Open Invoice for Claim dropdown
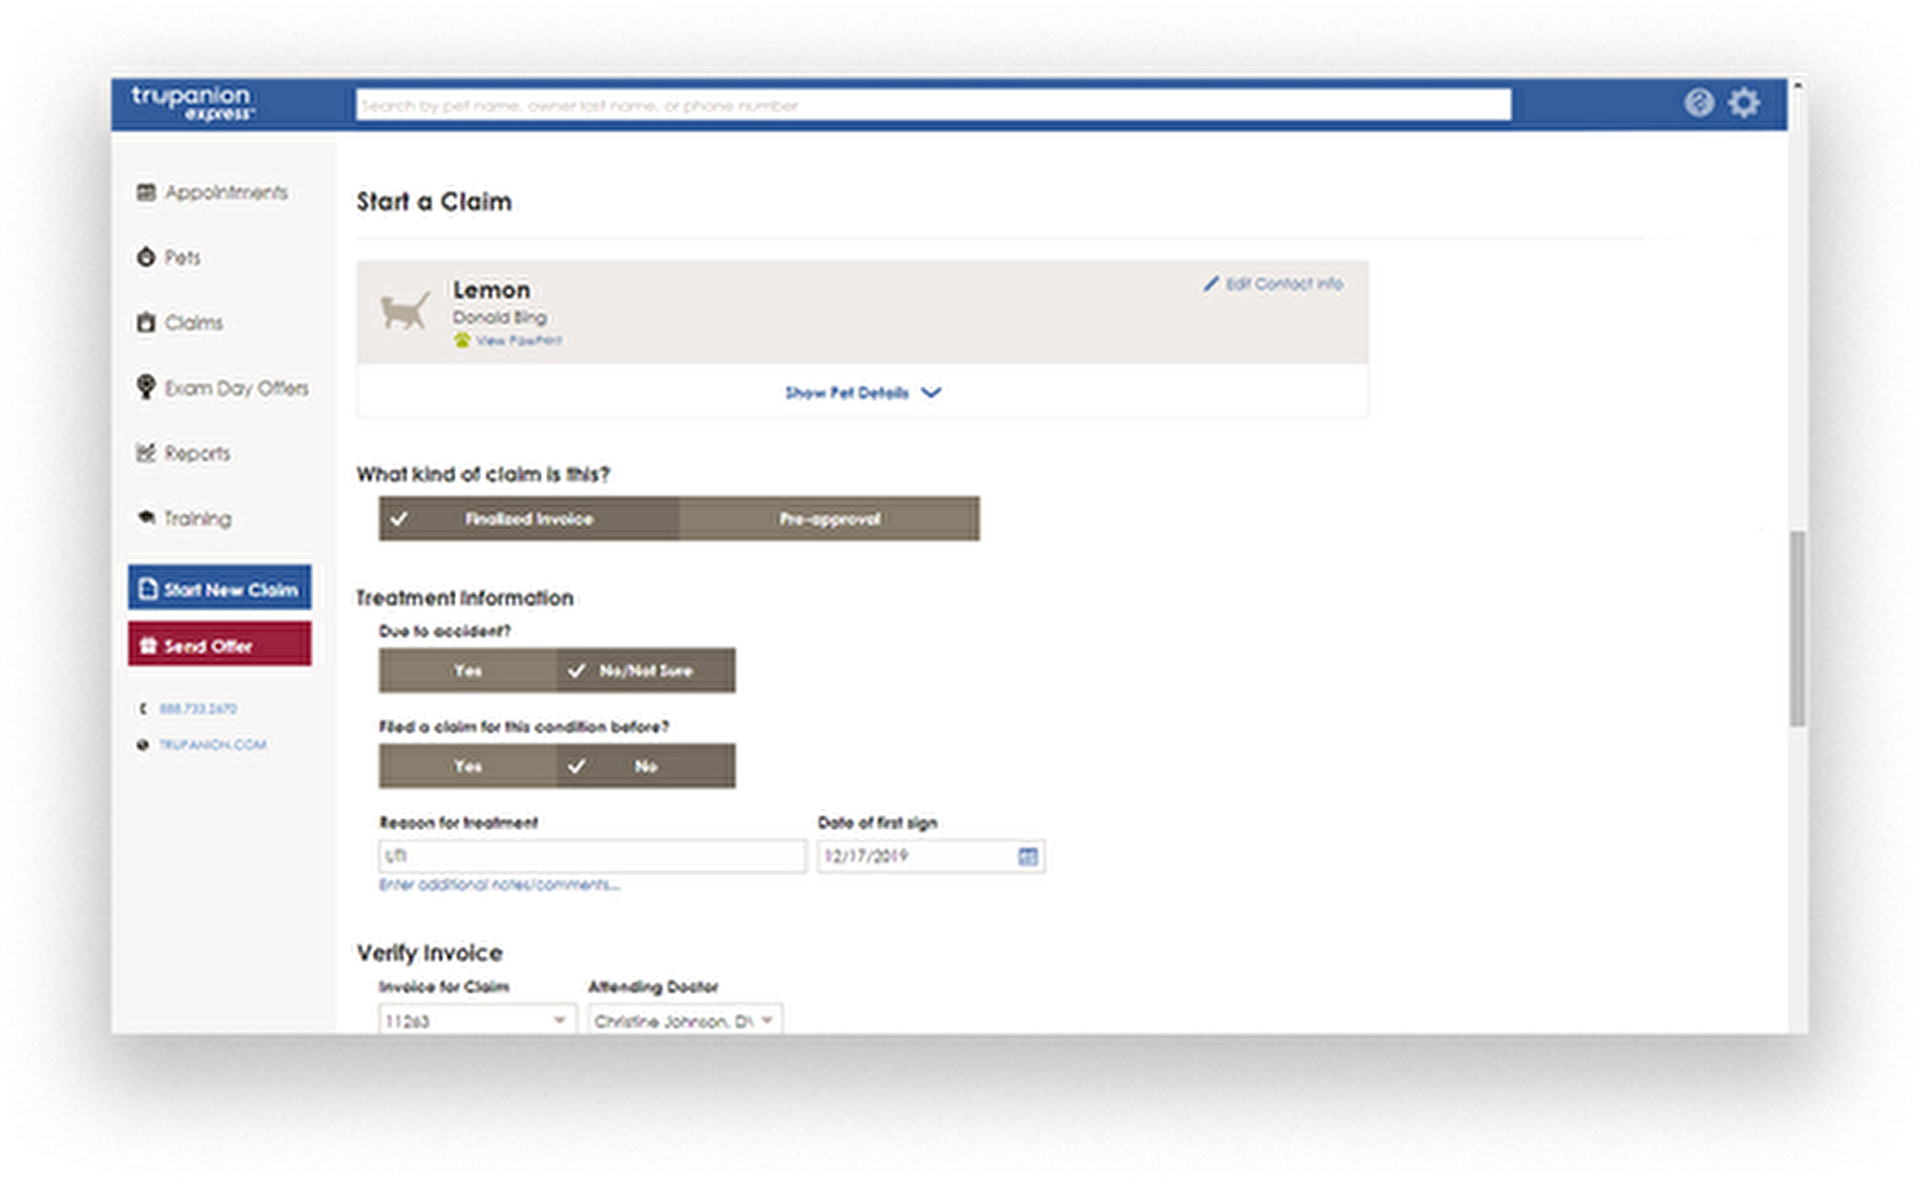 tap(559, 1021)
